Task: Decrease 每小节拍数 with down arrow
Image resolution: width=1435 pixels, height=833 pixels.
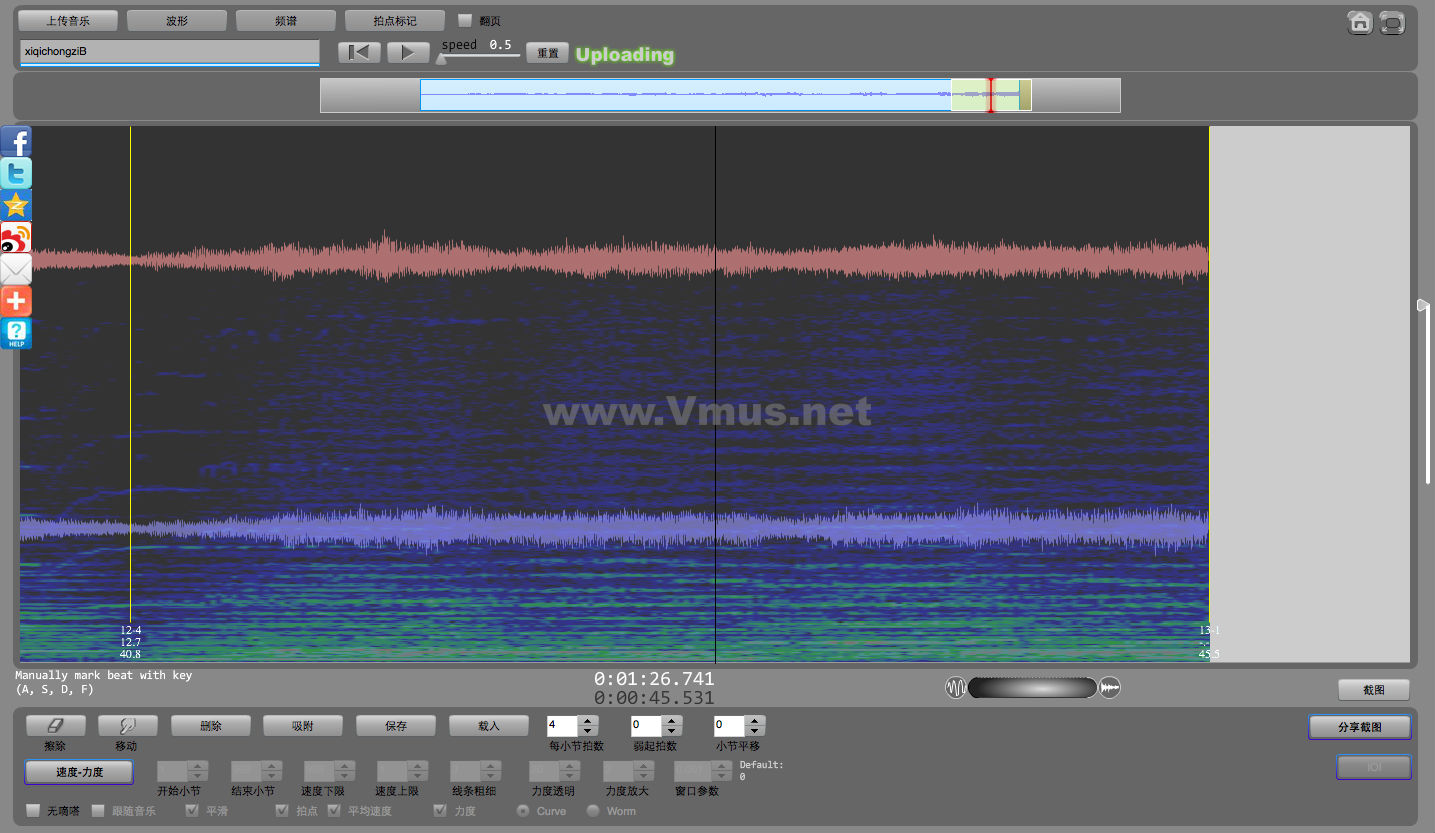Action: click(589, 731)
